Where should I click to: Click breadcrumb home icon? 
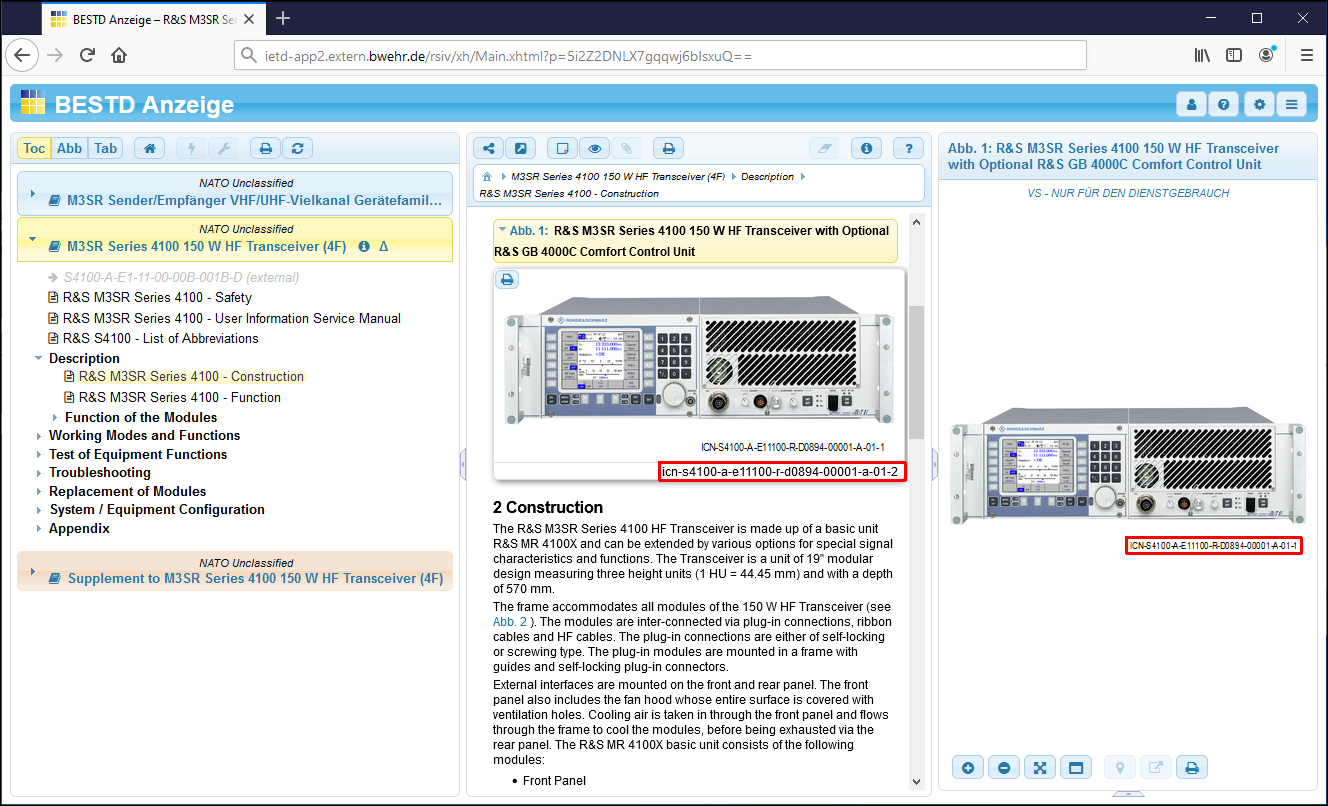pos(487,176)
